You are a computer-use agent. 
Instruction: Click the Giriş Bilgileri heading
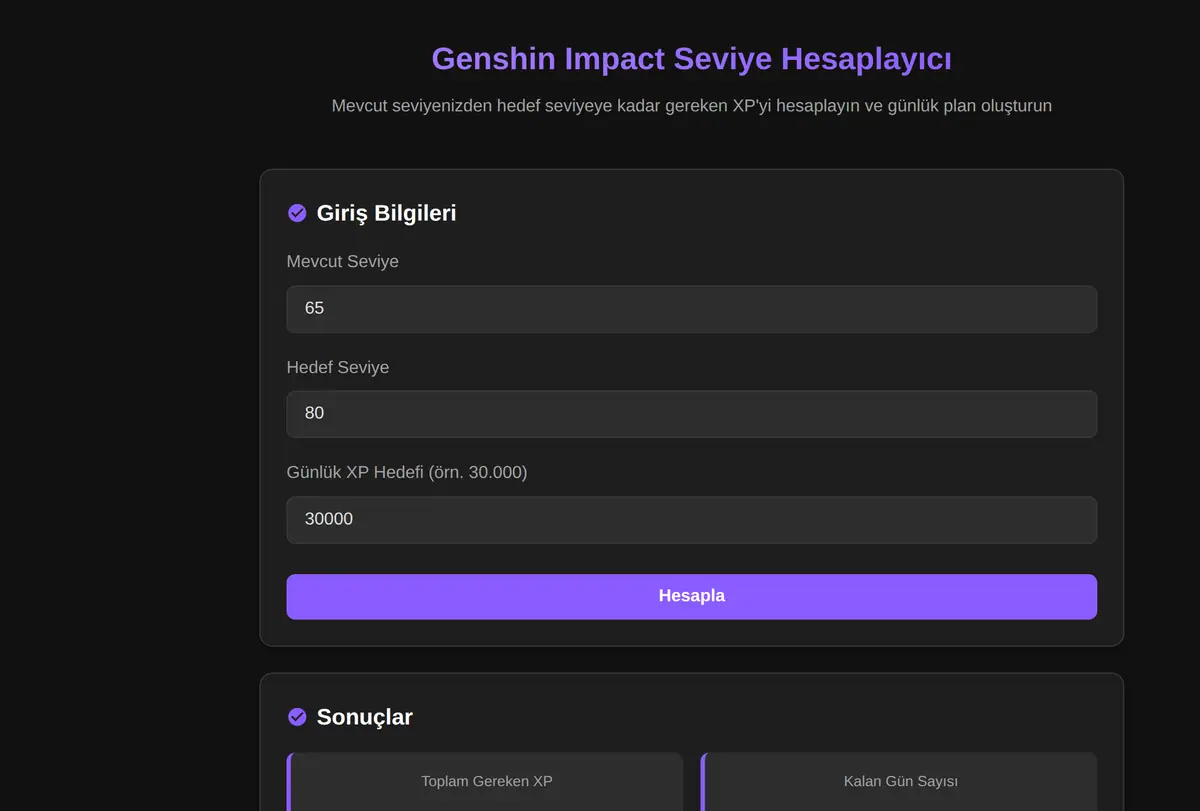click(x=386, y=213)
